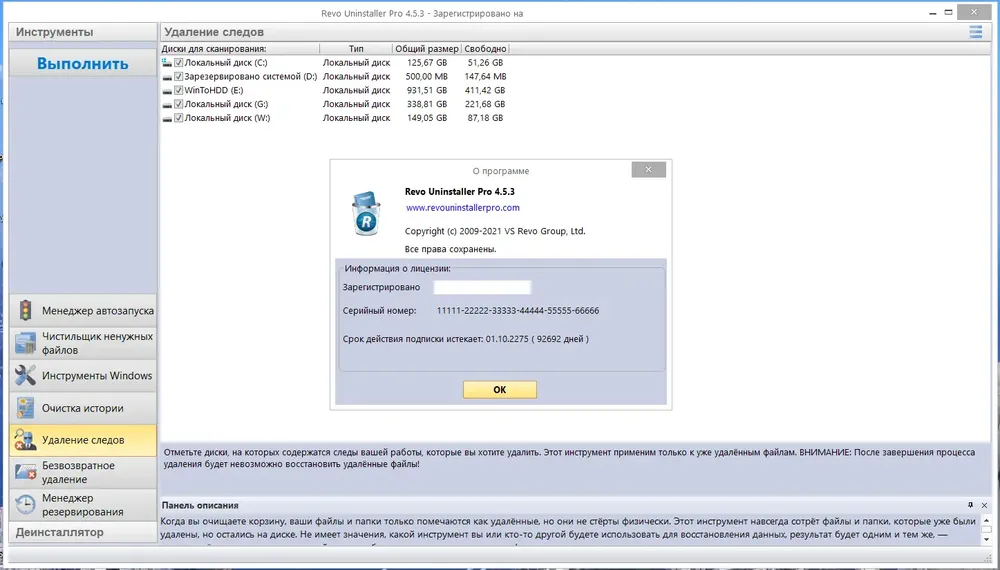Click the Copyright 2009-2021 VS Revo Group text
Viewport: 1000px width, 570px height.
[495, 231]
